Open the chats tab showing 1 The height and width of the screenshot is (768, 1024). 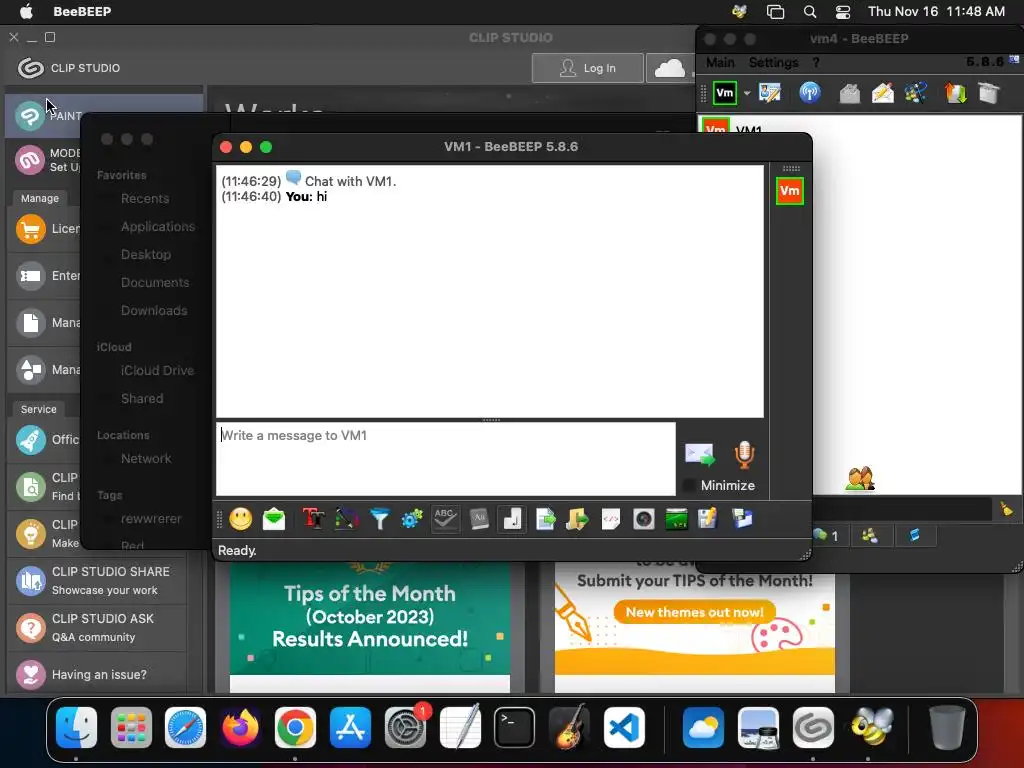[x=827, y=536]
